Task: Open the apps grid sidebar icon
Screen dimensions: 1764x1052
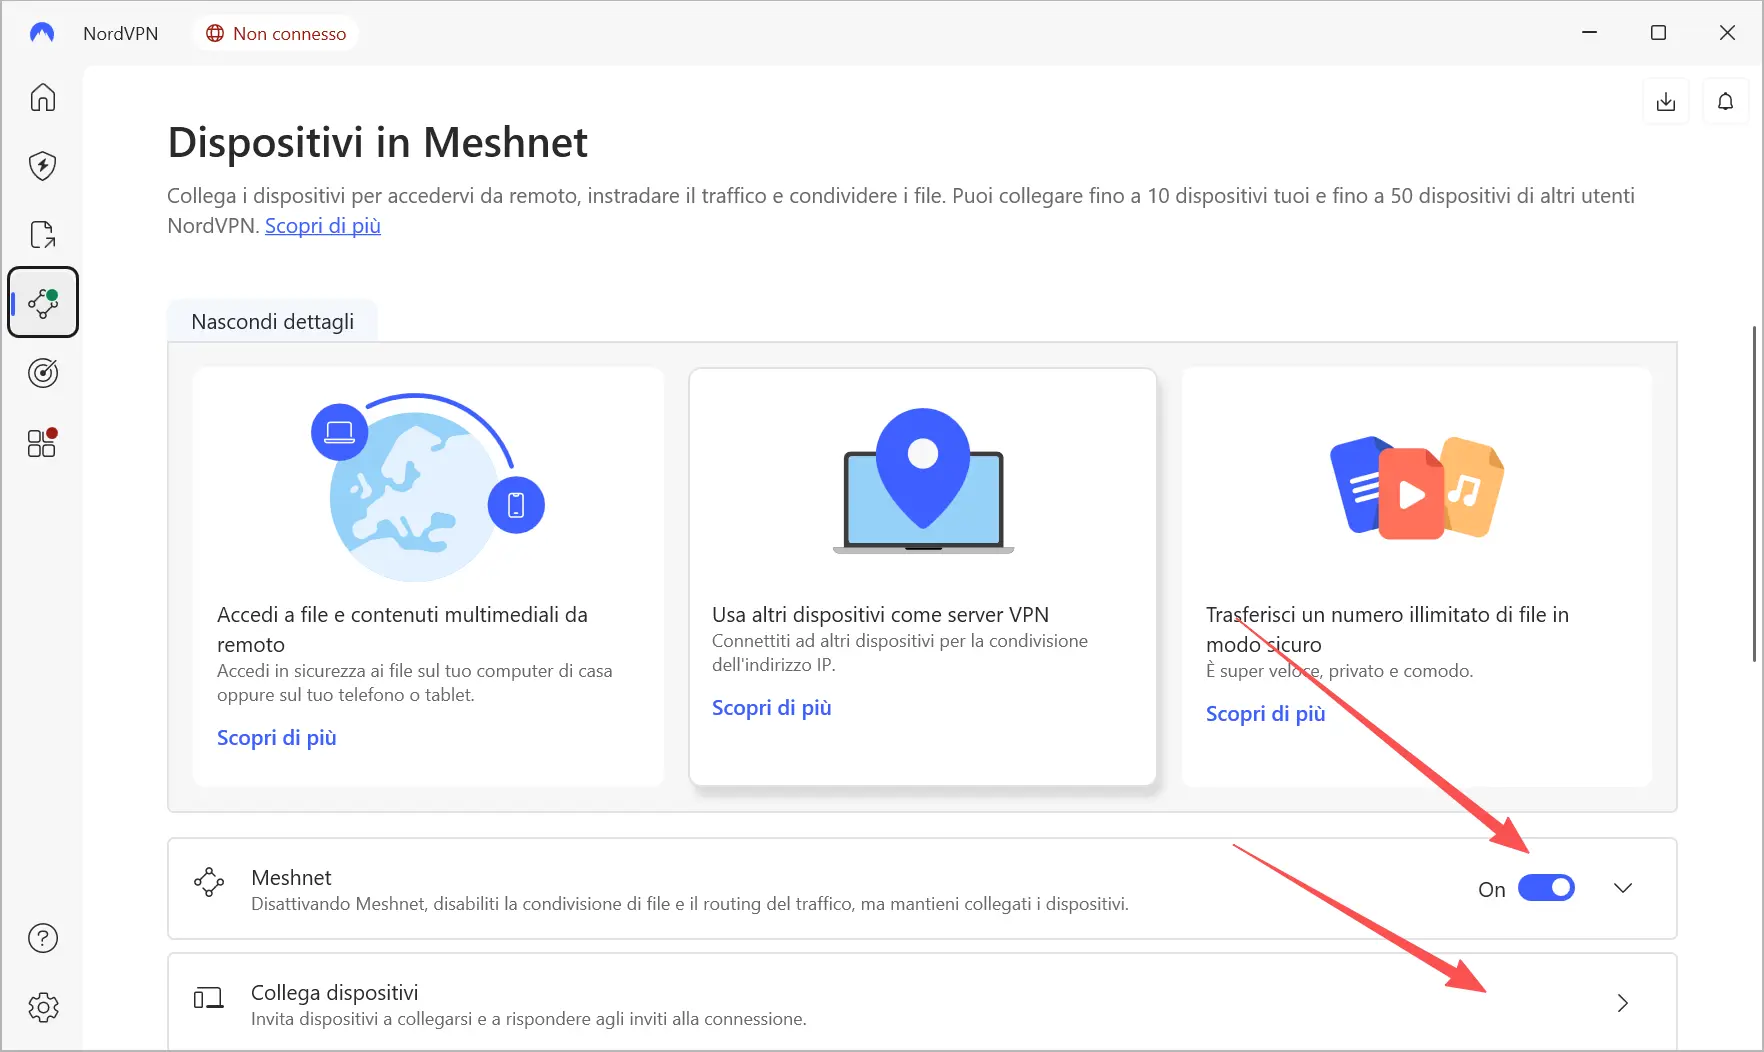Action: pyautogui.click(x=43, y=442)
